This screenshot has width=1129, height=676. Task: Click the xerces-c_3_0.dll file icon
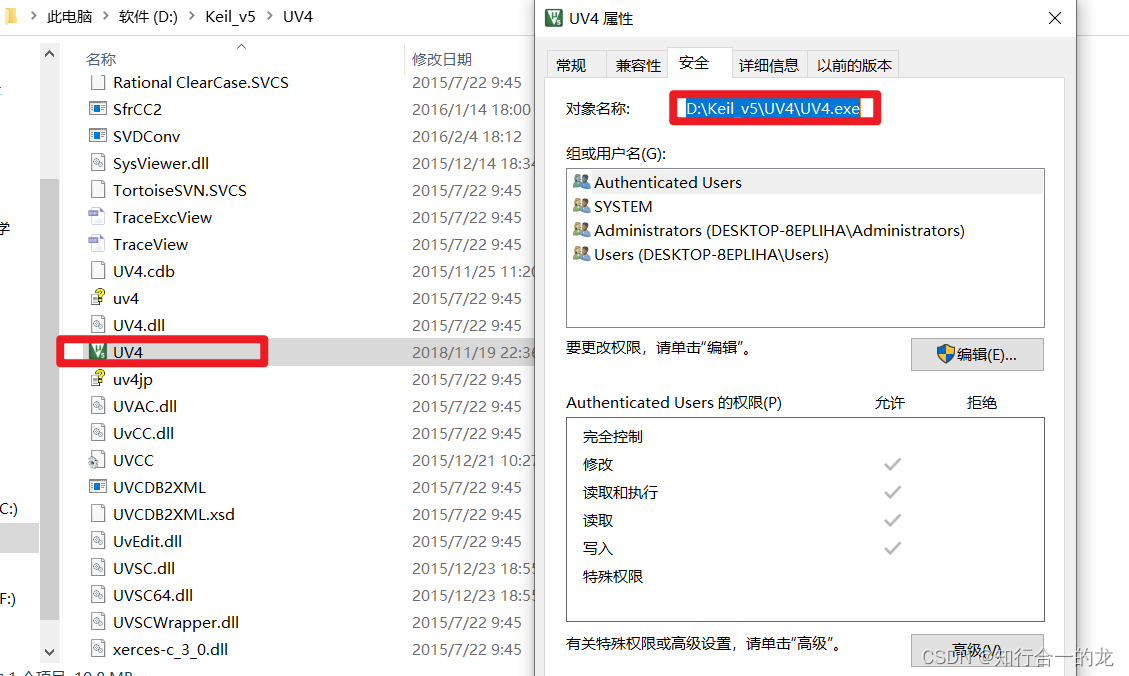[98, 649]
